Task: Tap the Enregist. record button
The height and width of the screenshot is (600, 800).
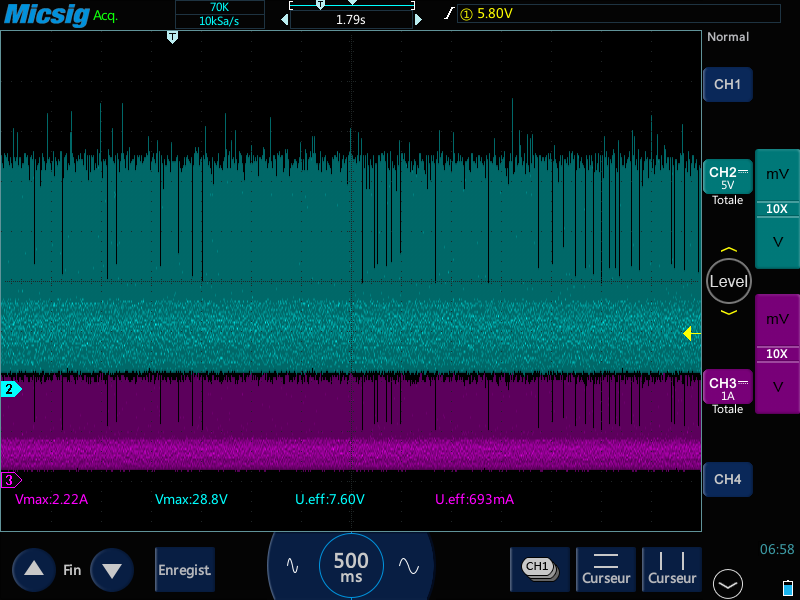Action: tap(185, 569)
